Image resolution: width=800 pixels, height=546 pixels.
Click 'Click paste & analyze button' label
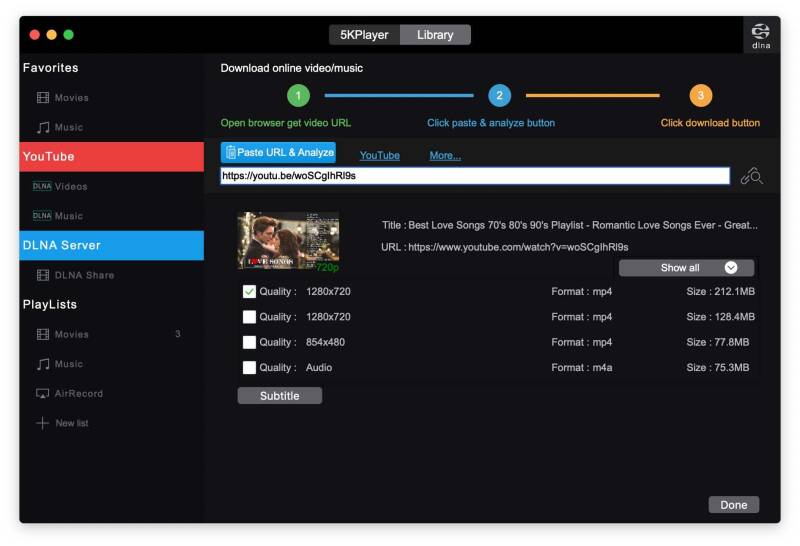click(x=491, y=123)
